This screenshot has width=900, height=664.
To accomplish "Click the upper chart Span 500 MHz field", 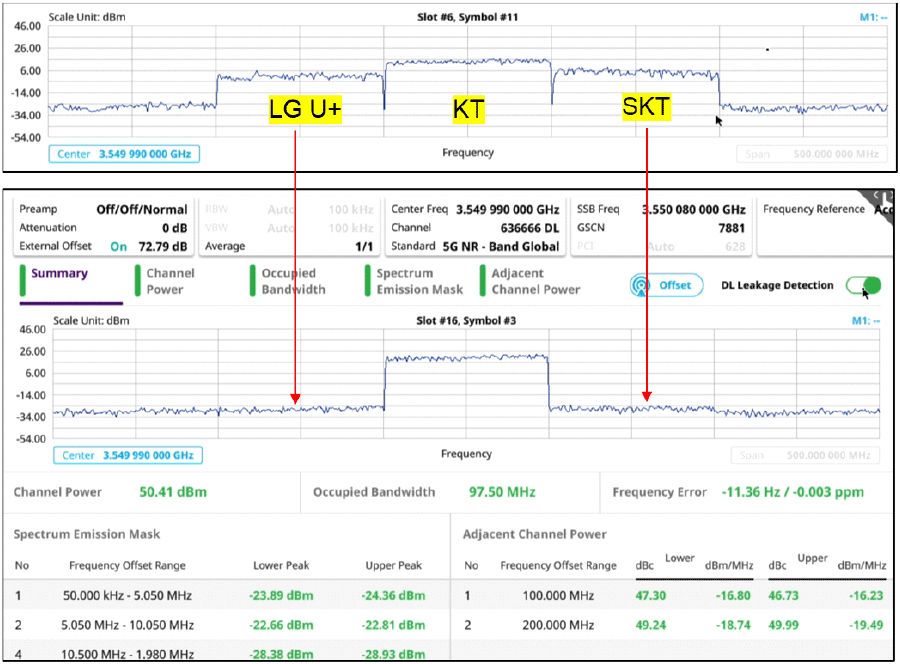I will tap(811, 154).
